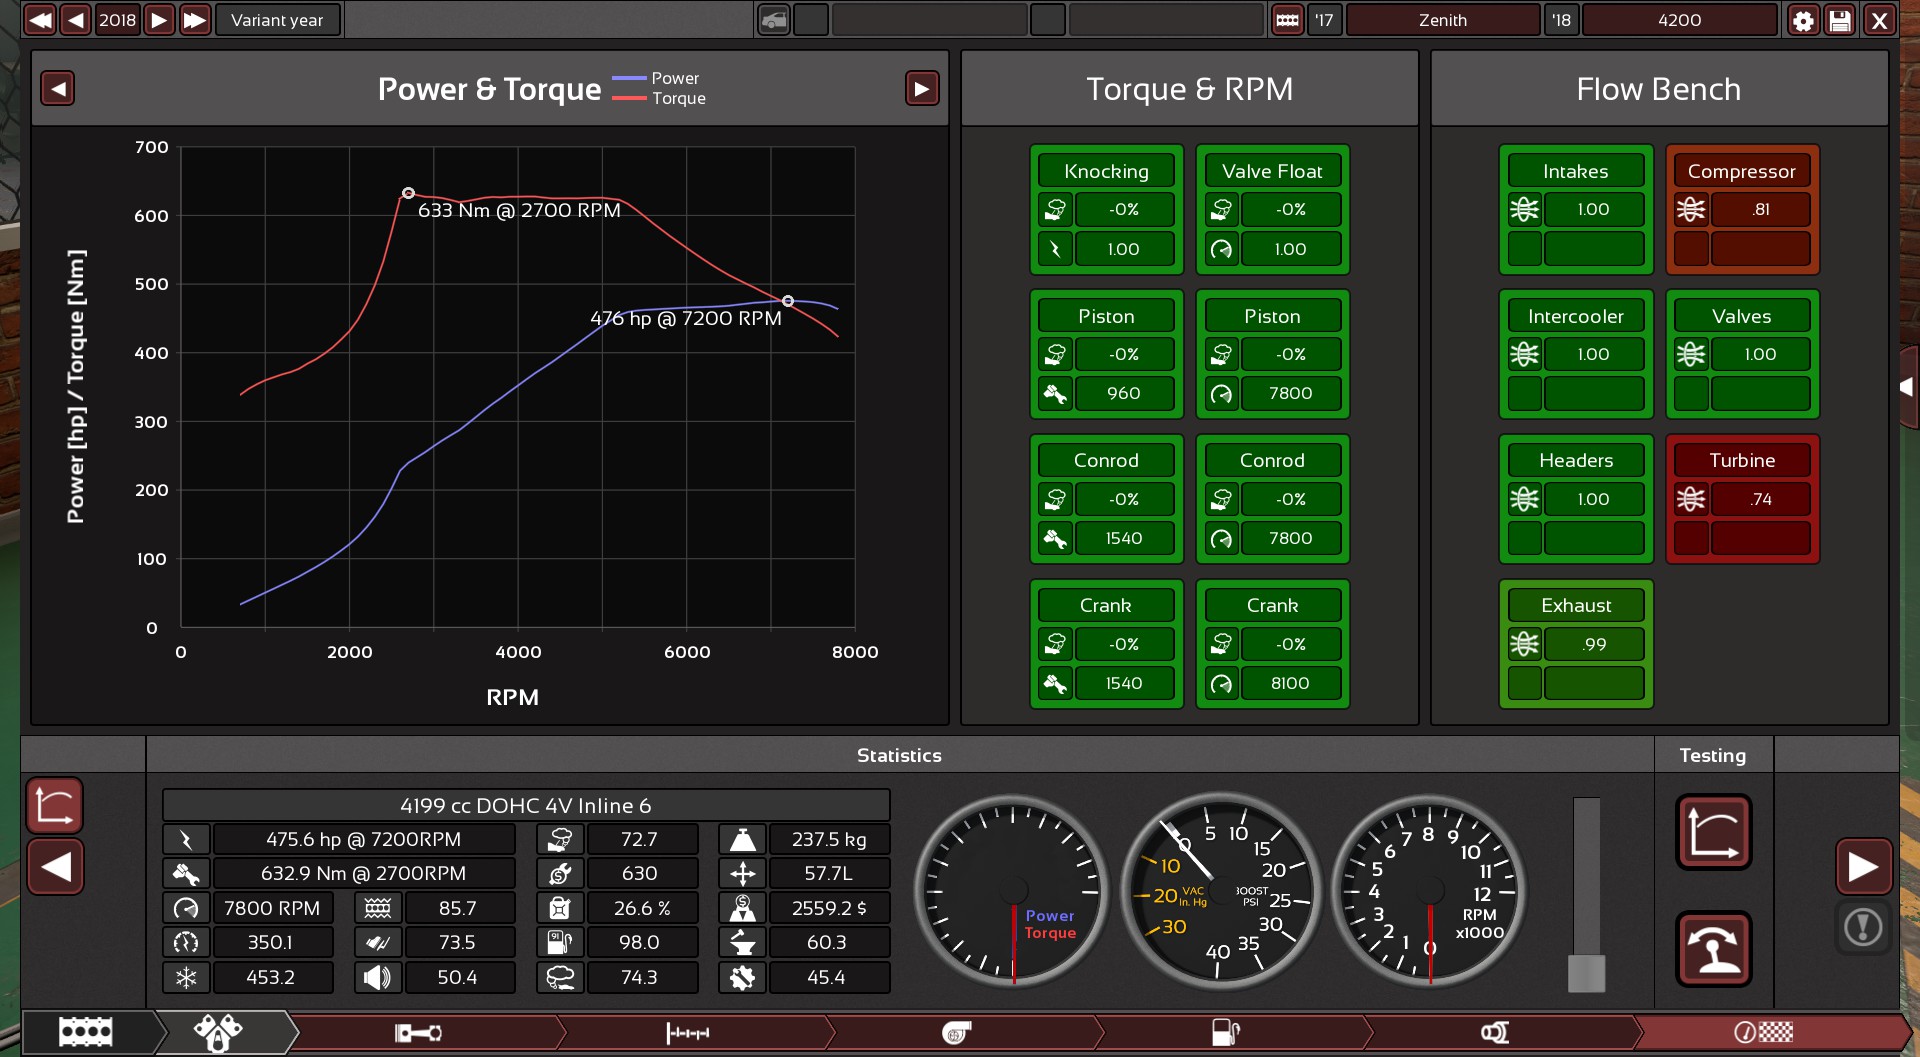Screen dimensions: 1920x1057
Task: Click the save floppy disk icon
Action: pyautogui.click(x=1840, y=20)
